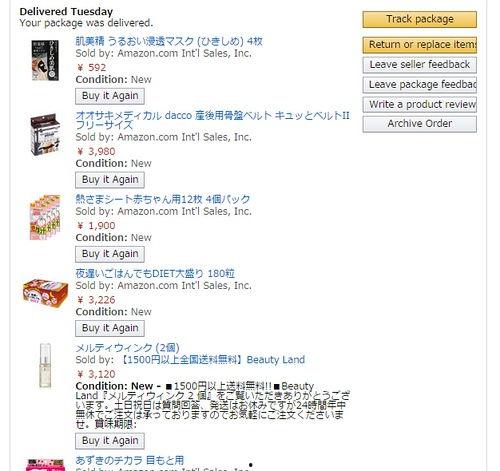Buy the ¥592 face mask again

click(x=110, y=96)
